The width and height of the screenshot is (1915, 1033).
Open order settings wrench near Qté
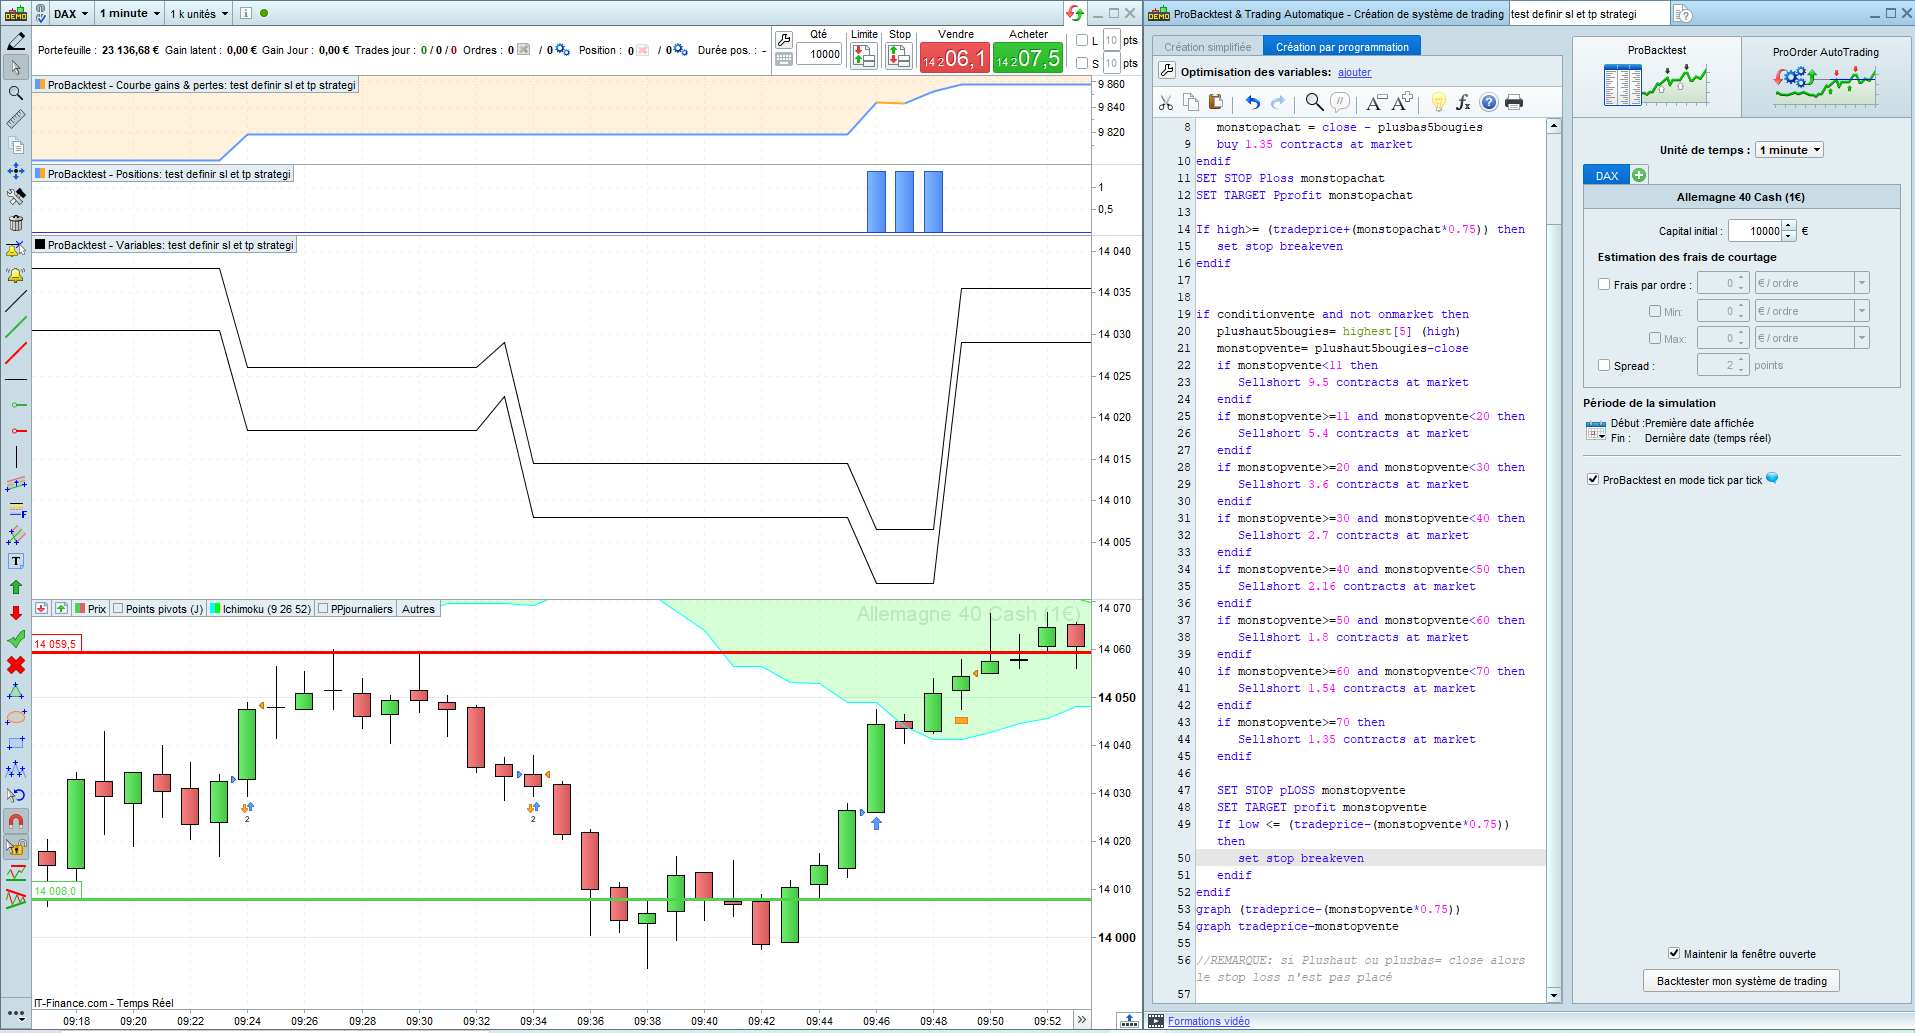[x=784, y=39]
